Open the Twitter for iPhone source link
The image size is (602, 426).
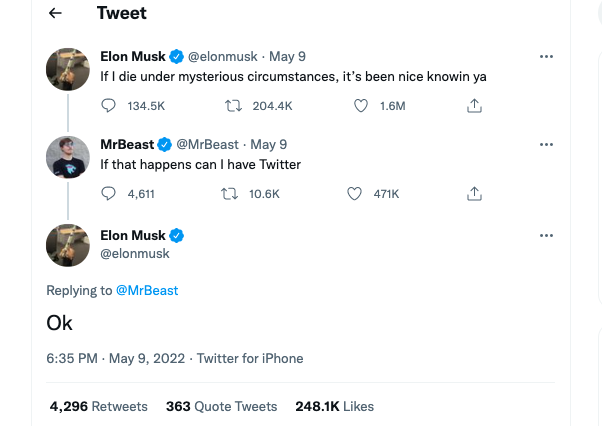click(x=250, y=358)
